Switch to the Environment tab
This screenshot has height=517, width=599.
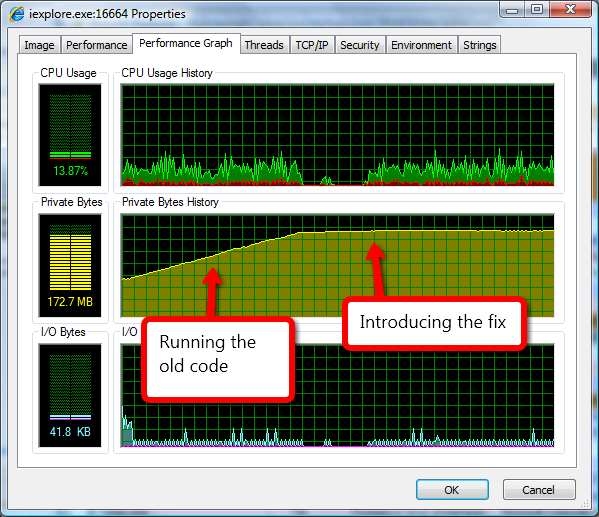421,45
